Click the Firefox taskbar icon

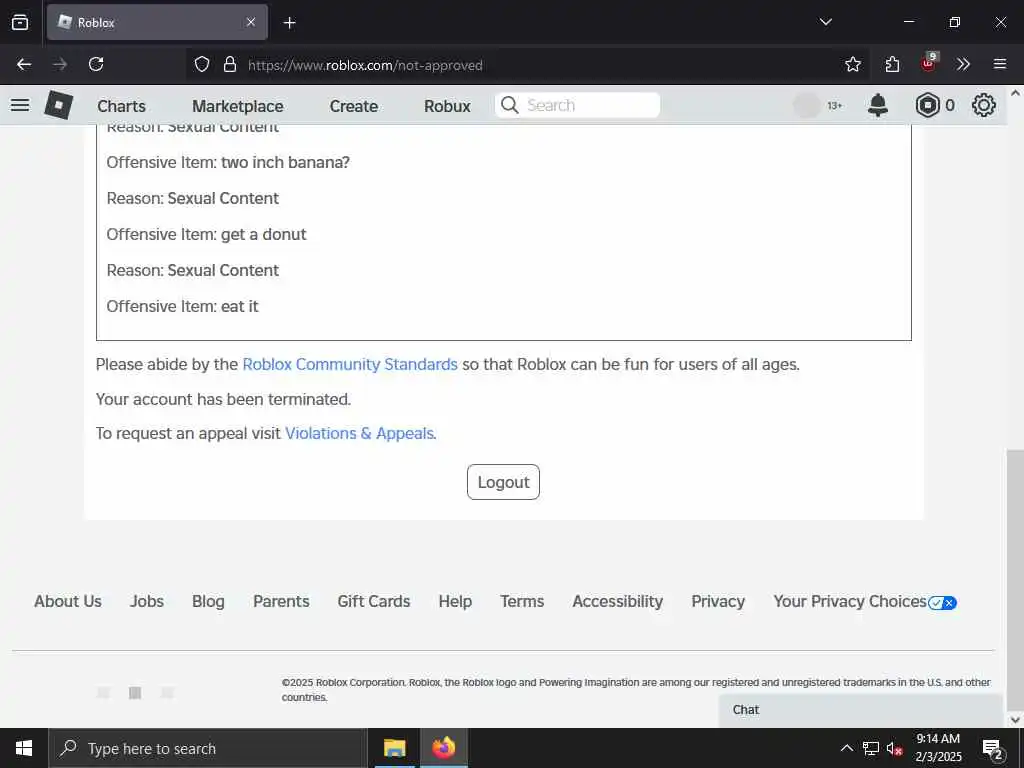tap(443, 748)
